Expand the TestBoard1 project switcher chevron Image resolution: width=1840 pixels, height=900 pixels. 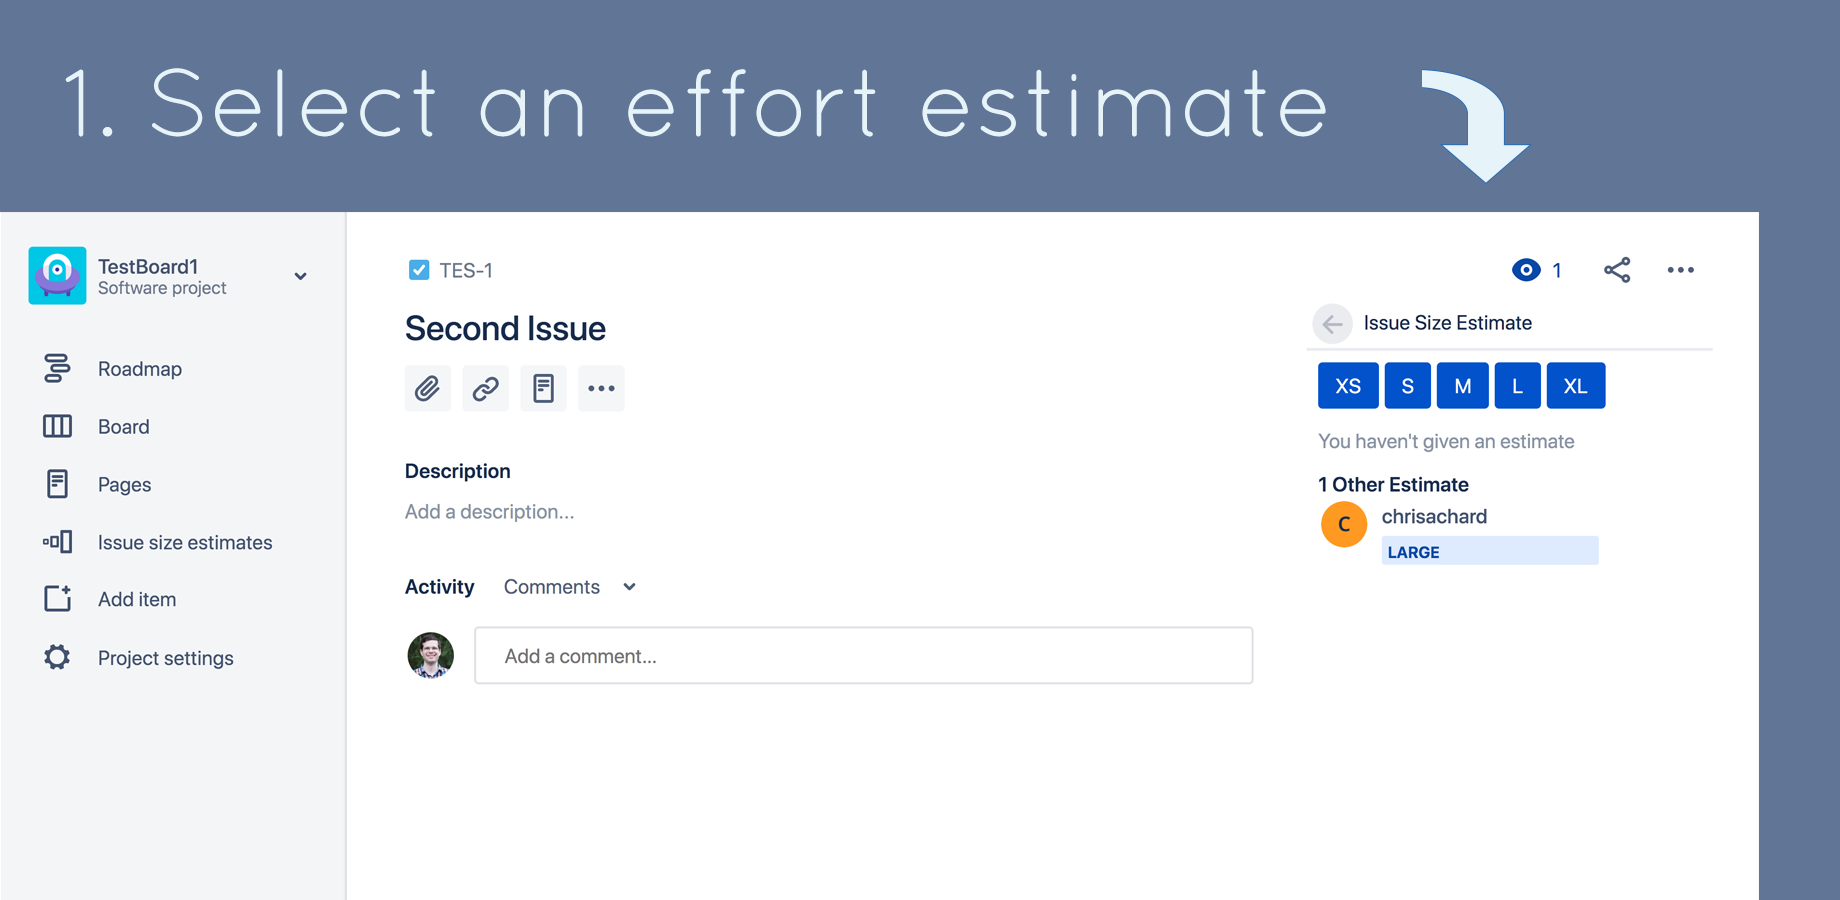pyautogui.click(x=300, y=276)
